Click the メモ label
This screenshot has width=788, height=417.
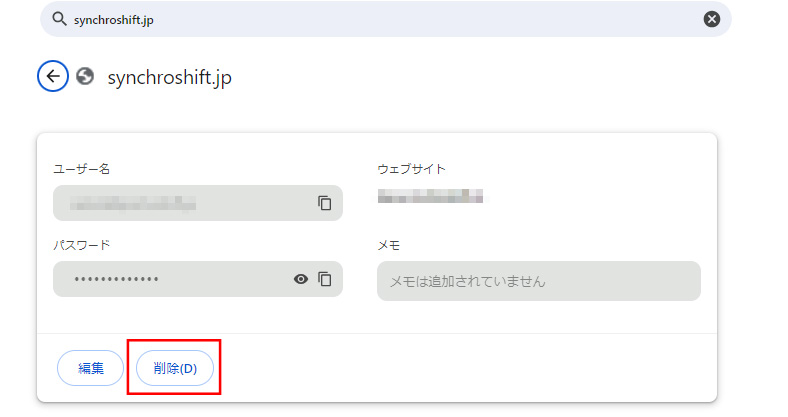tap(388, 245)
